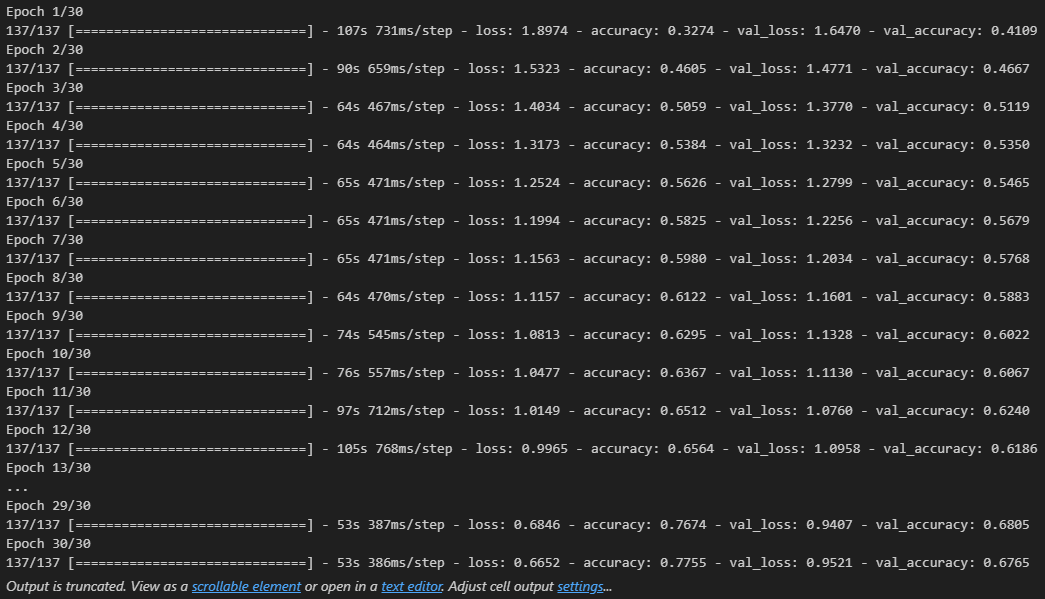This screenshot has width=1045, height=599.
Task: Click '53s 386ms/step' timing text
Action: pyautogui.click(x=390, y=562)
